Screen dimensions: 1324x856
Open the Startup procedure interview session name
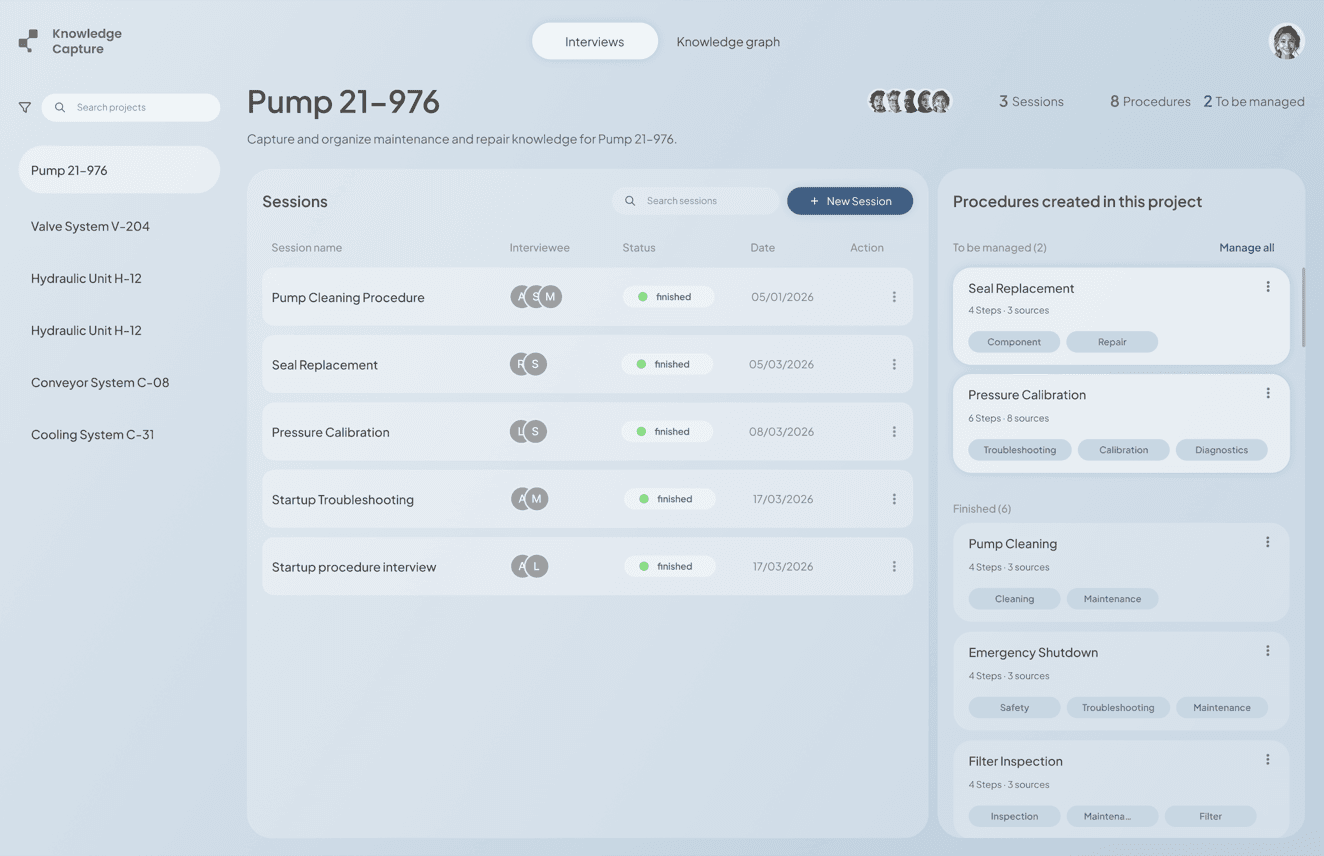[354, 567]
